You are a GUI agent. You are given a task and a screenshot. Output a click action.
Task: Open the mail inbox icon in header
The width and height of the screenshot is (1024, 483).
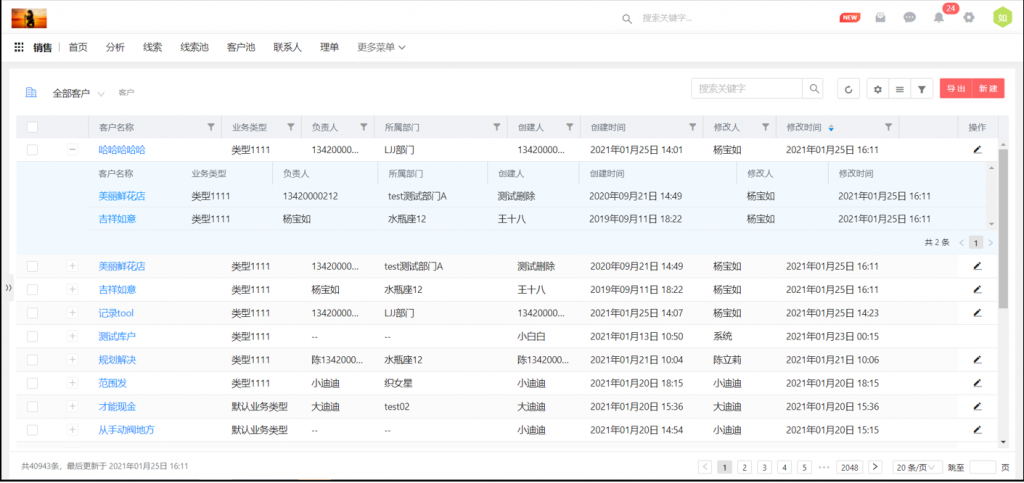(x=880, y=17)
